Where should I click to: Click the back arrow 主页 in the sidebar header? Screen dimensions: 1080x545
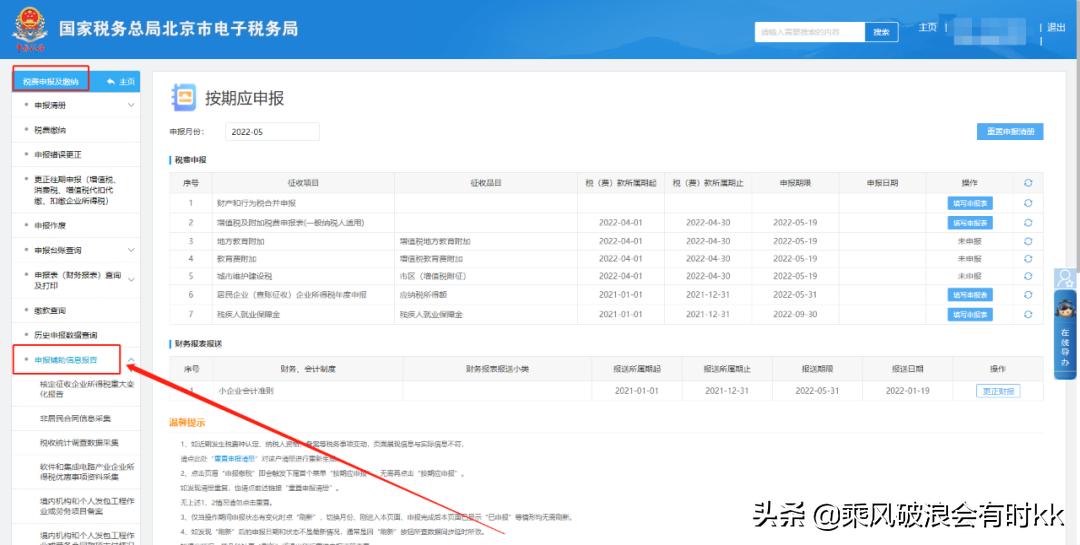click(x=121, y=81)
